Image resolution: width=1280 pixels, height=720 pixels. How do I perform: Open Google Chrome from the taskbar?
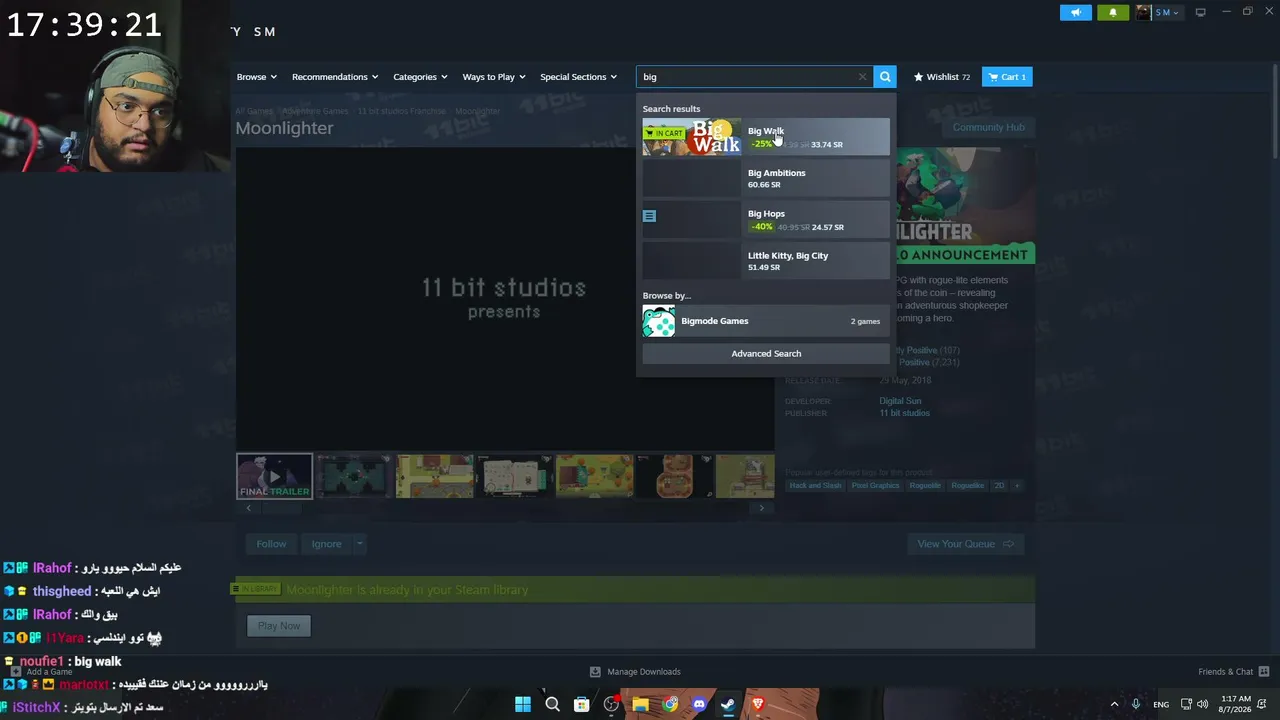[x=670, y=704]
